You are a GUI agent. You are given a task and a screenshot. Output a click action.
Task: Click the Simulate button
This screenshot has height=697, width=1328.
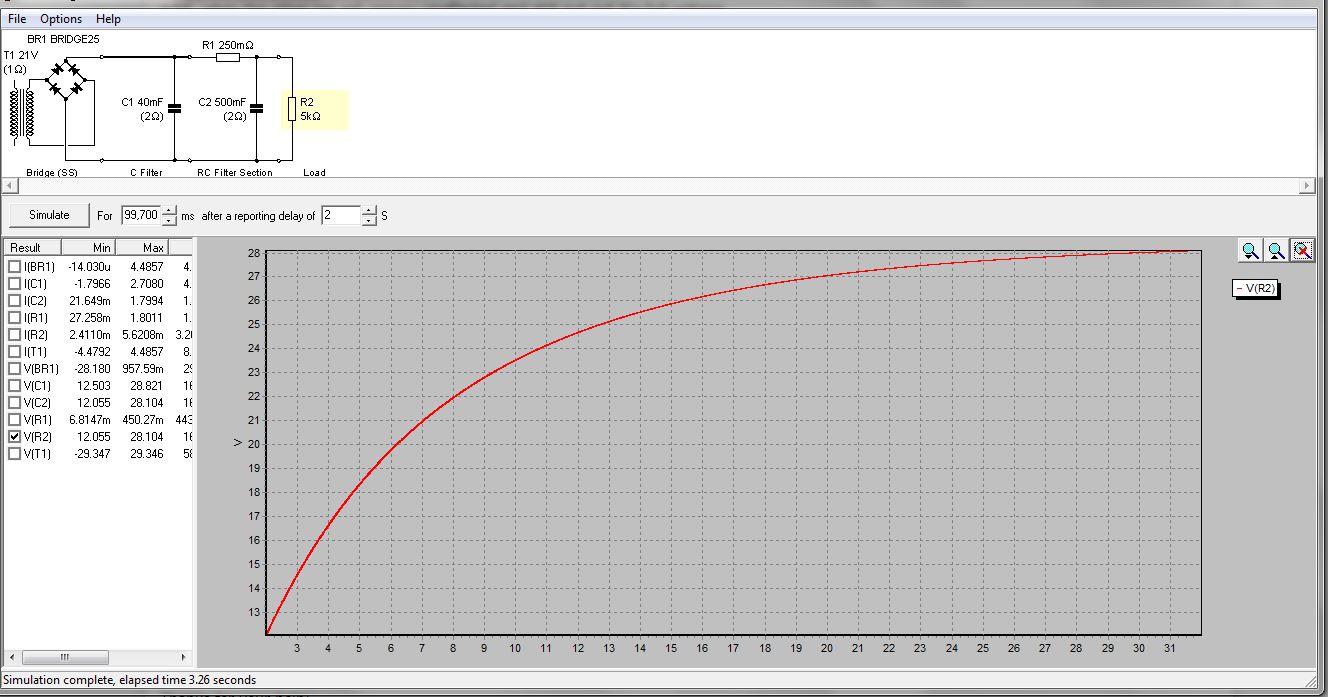[x=49, y=215]
